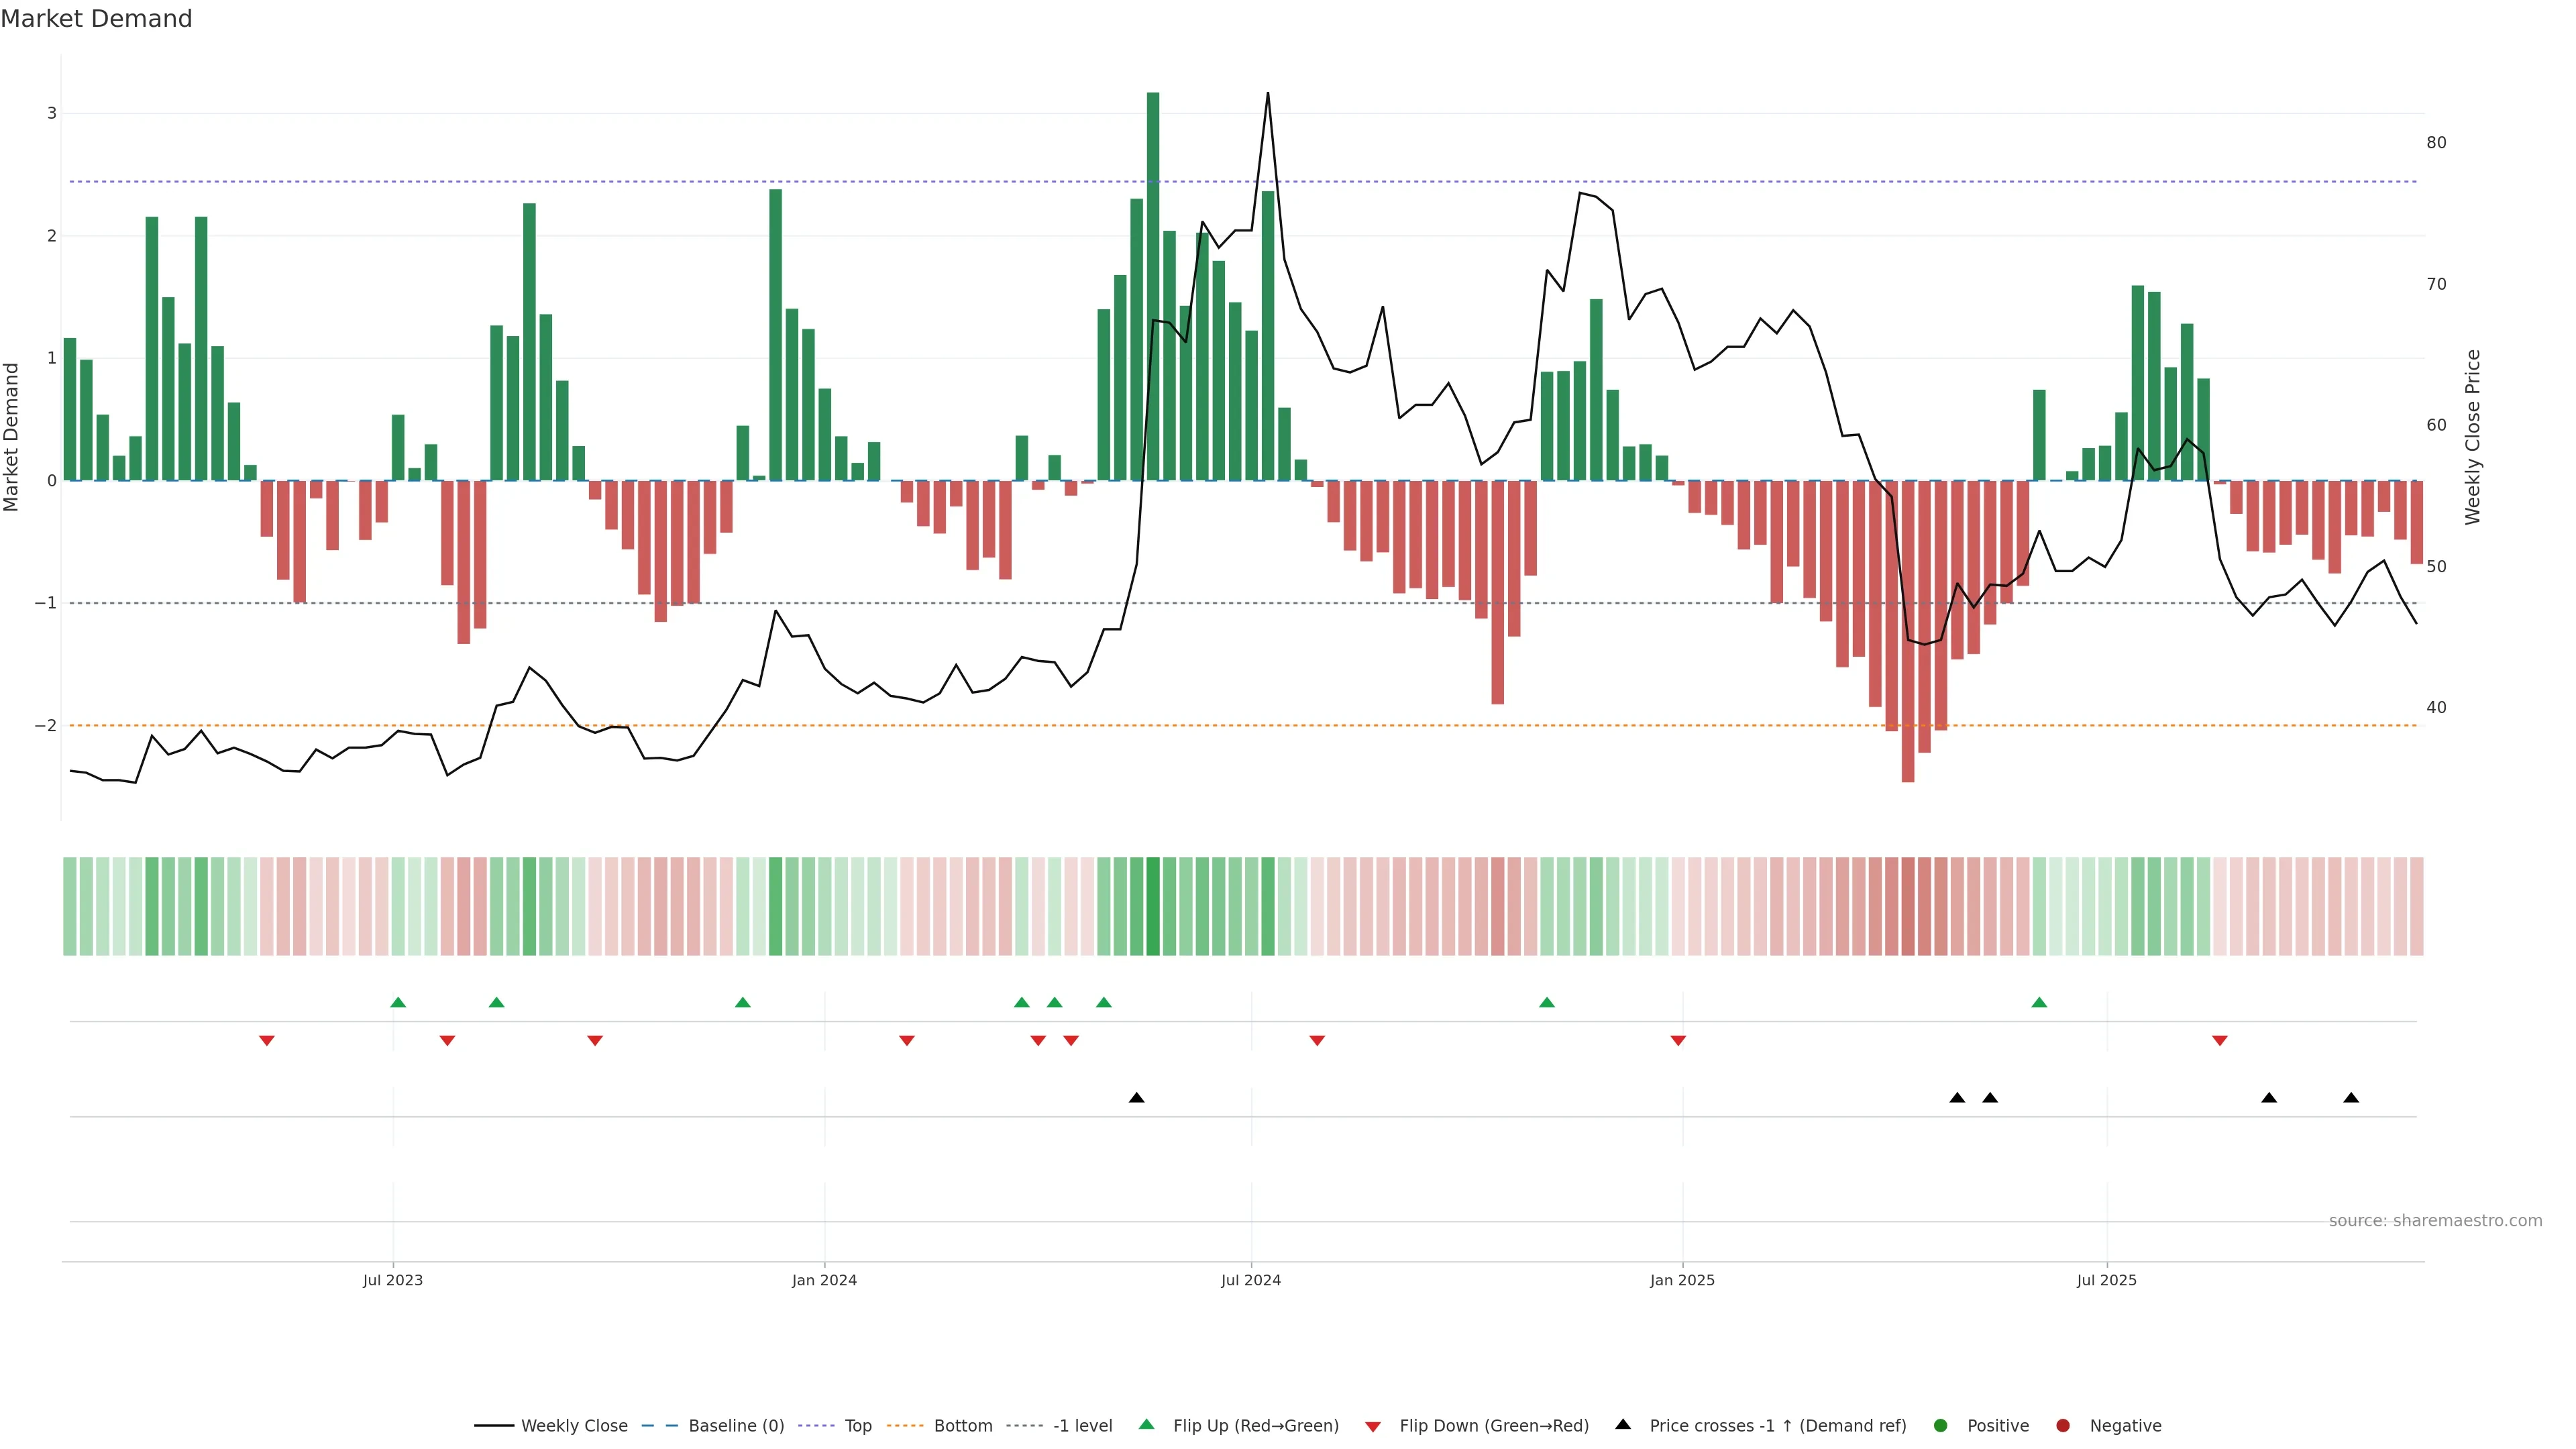The height and width of the screenshot is (1449, 2576).
Task: Click the Jul 2024 x-axis label
Action: tap(1250, 1280)
